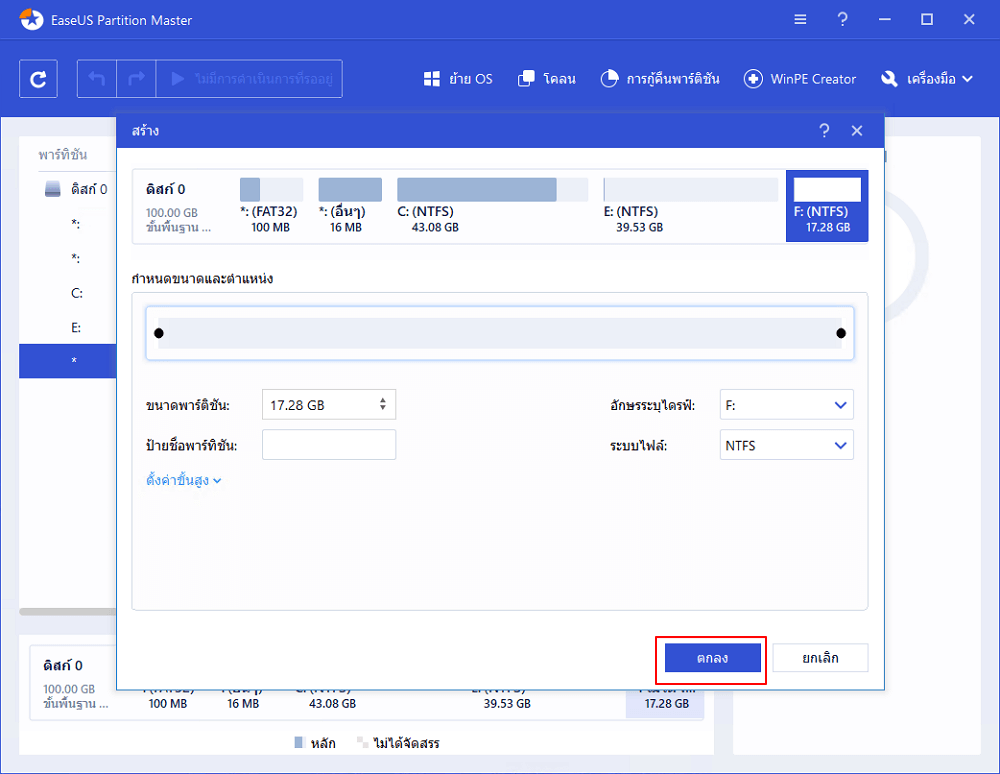Select the อื่นๆ 16 MB partition block
Image resolution: width=1000 pixels, height=774 pixels.
[x=350, y=205]
